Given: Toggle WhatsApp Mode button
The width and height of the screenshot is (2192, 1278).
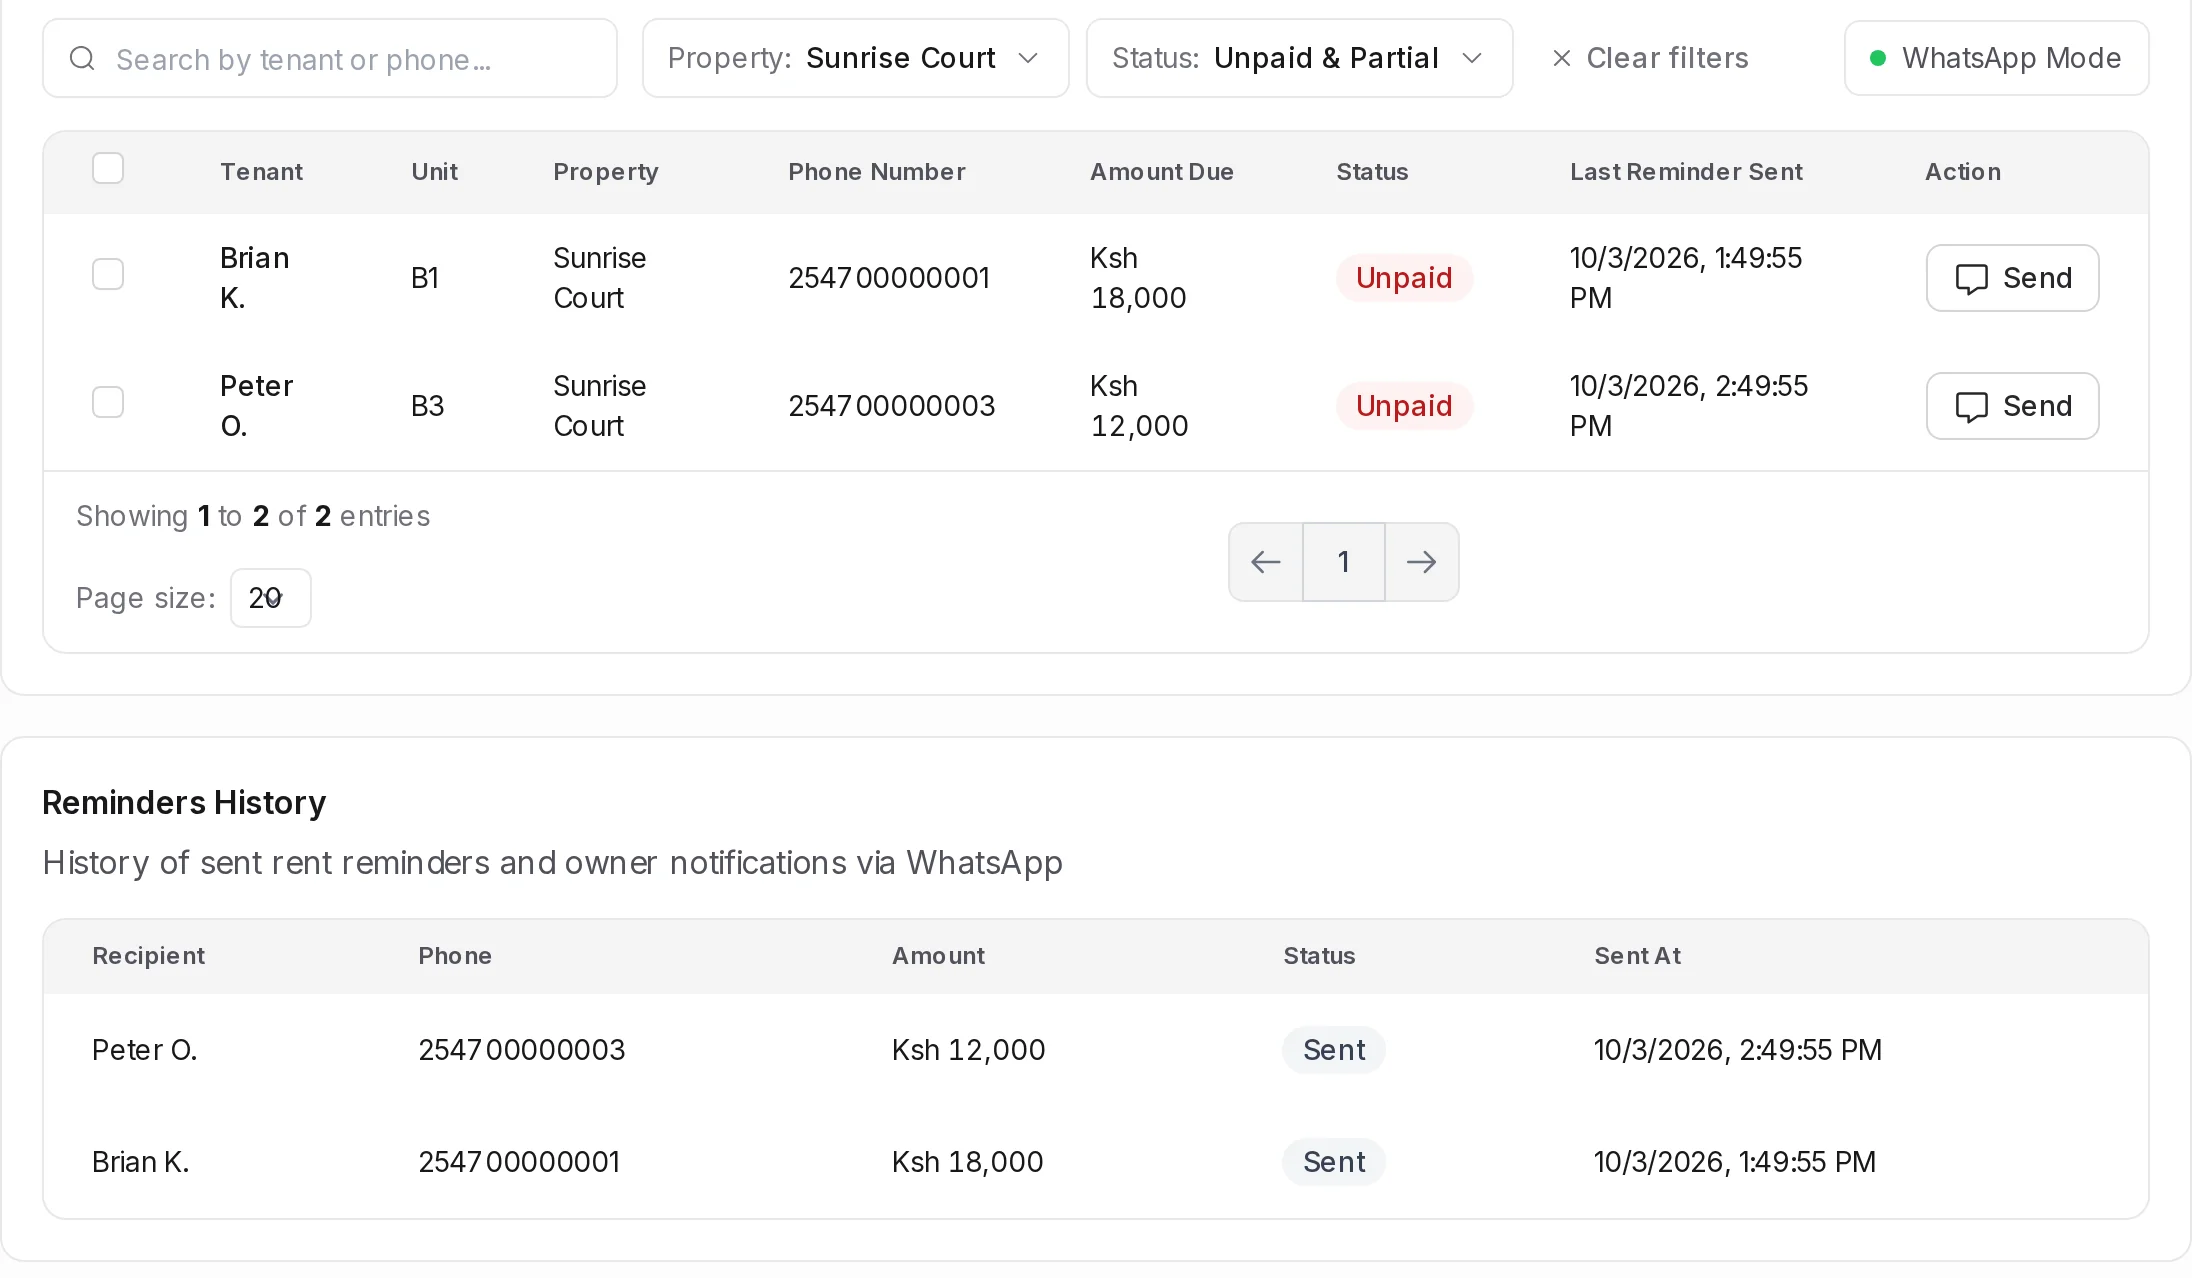Looking at the screenshot, I should coord(1996,58).
